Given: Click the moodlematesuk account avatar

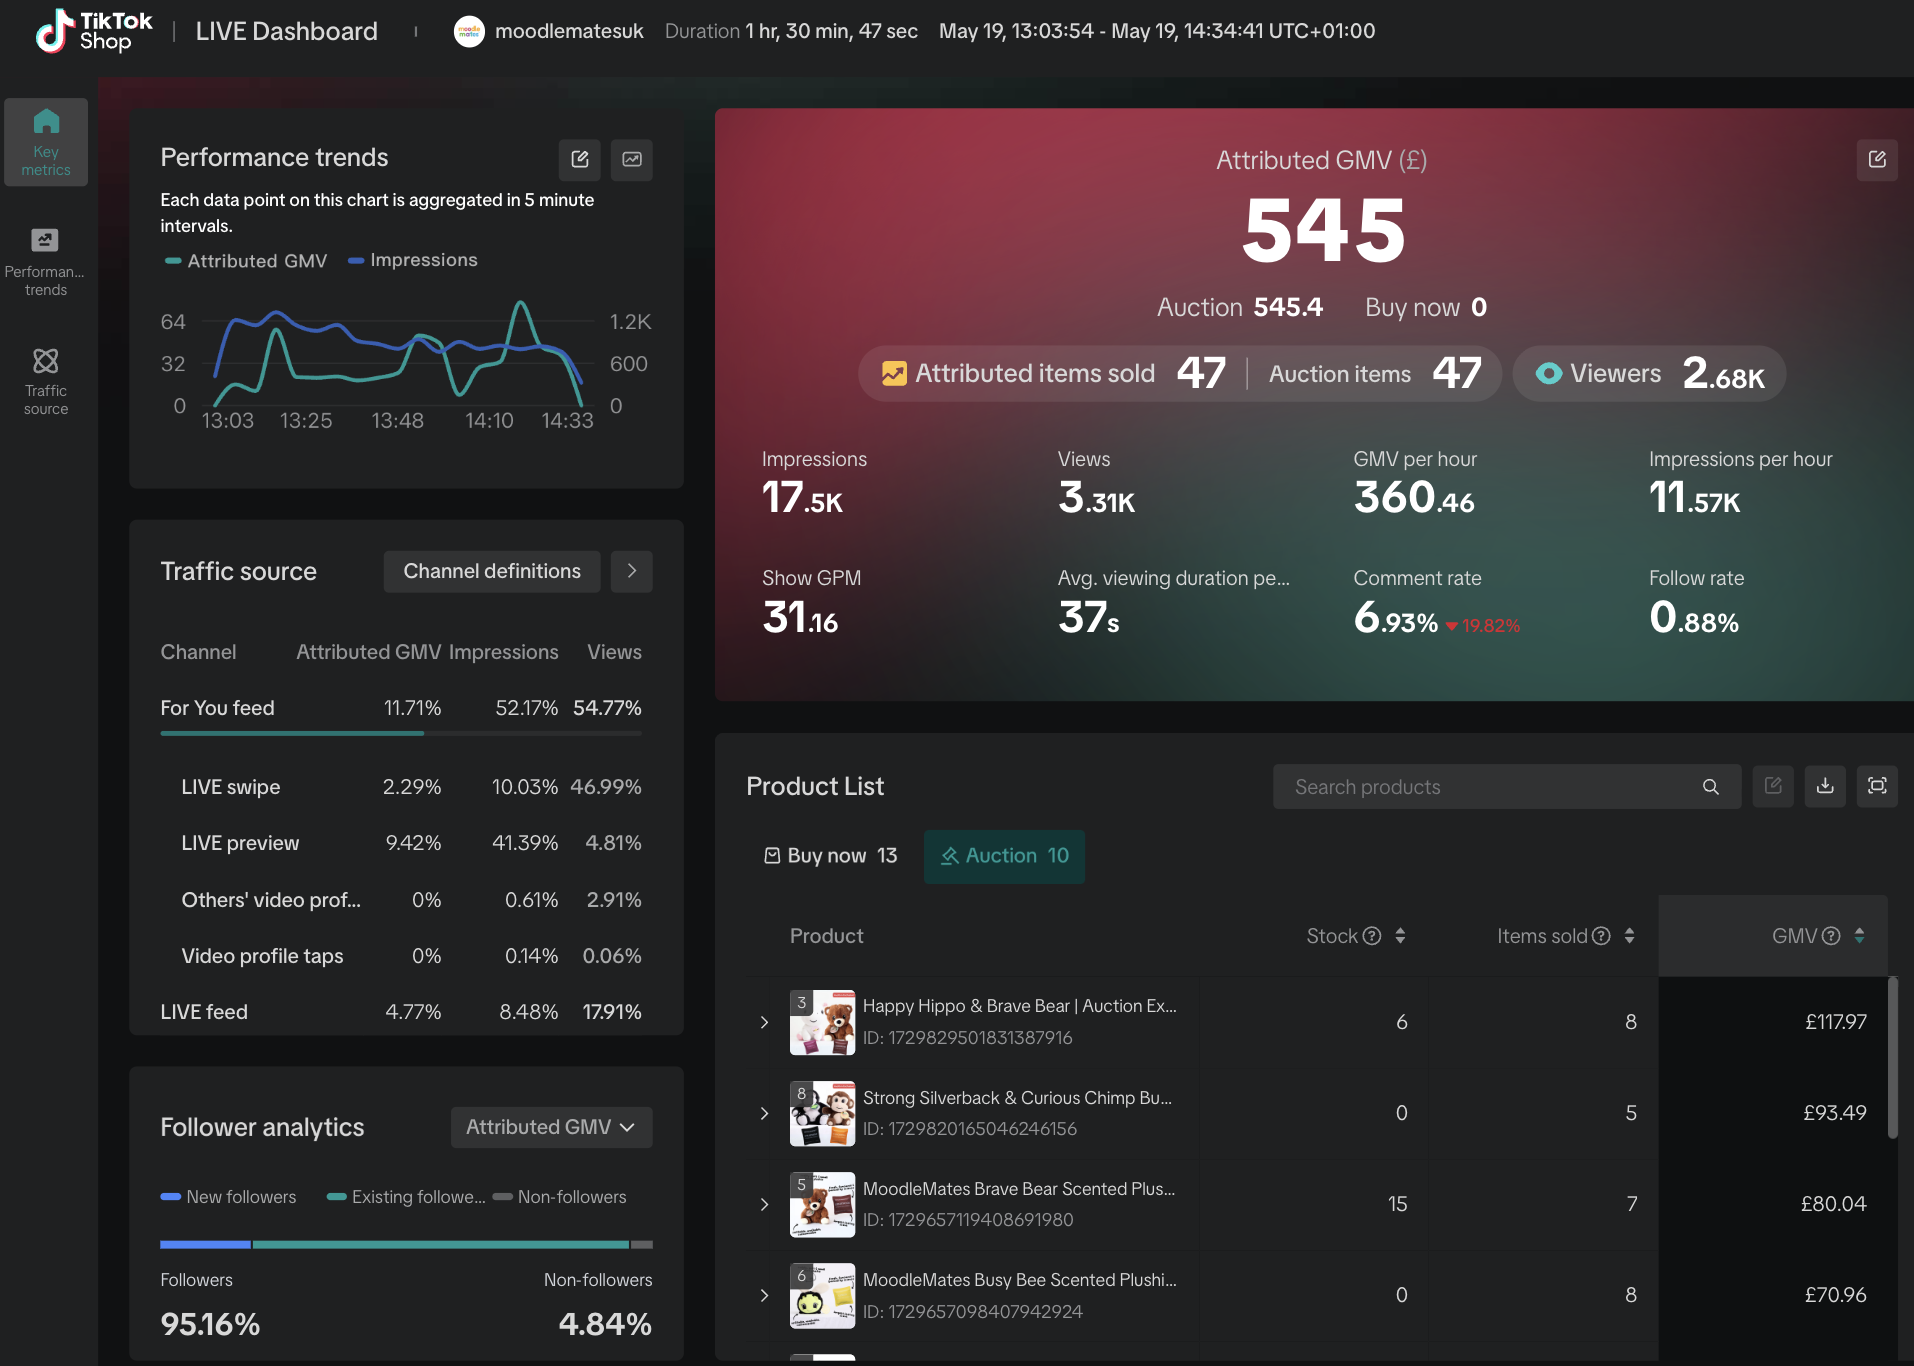Looking at the screenshot, I should coord(469,31).
